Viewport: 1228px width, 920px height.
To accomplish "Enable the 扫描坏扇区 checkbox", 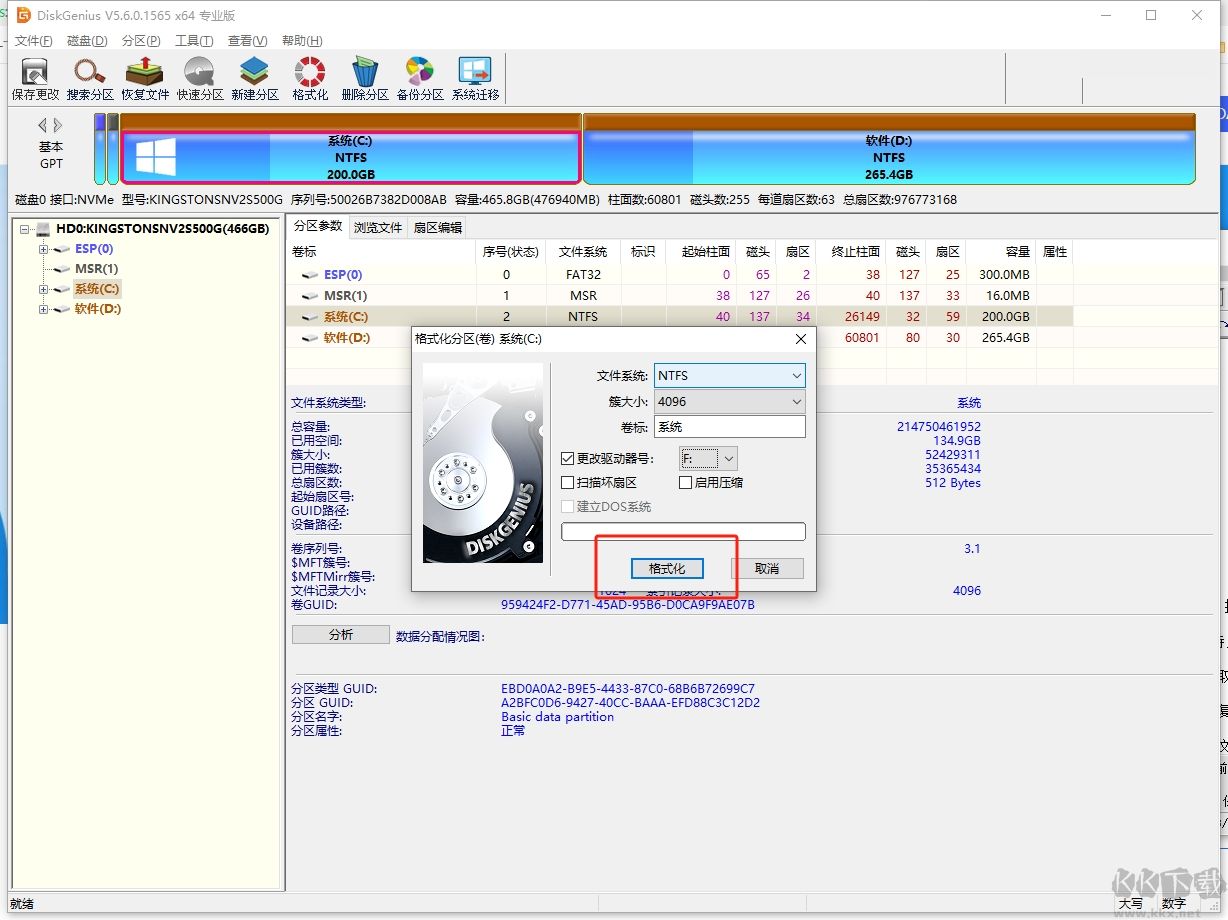I will tap(568, 483).
